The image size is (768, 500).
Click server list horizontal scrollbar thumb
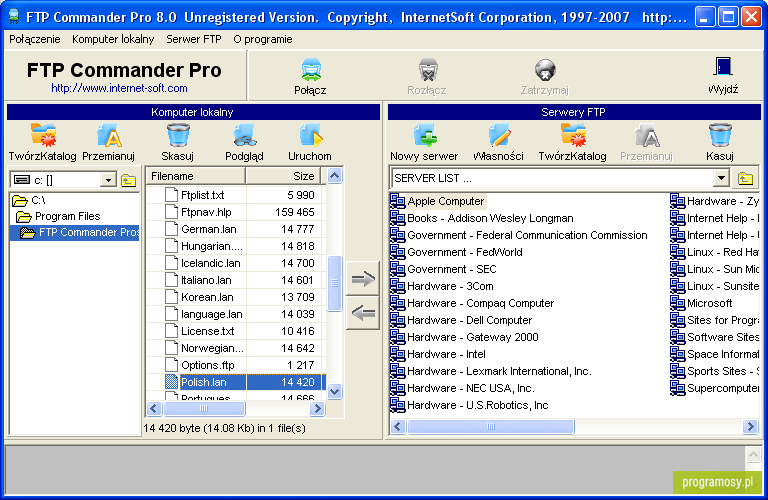pyautogui.click(x=490, y=427)
